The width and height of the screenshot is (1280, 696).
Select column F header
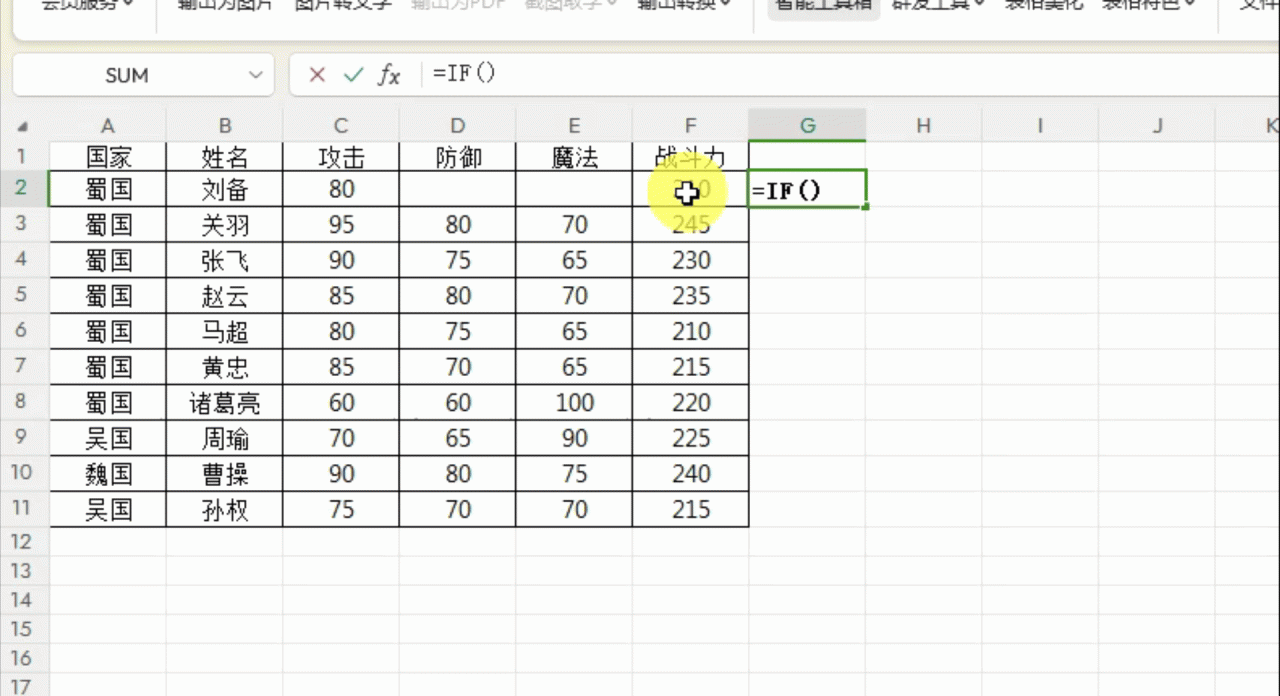[691, 126]
